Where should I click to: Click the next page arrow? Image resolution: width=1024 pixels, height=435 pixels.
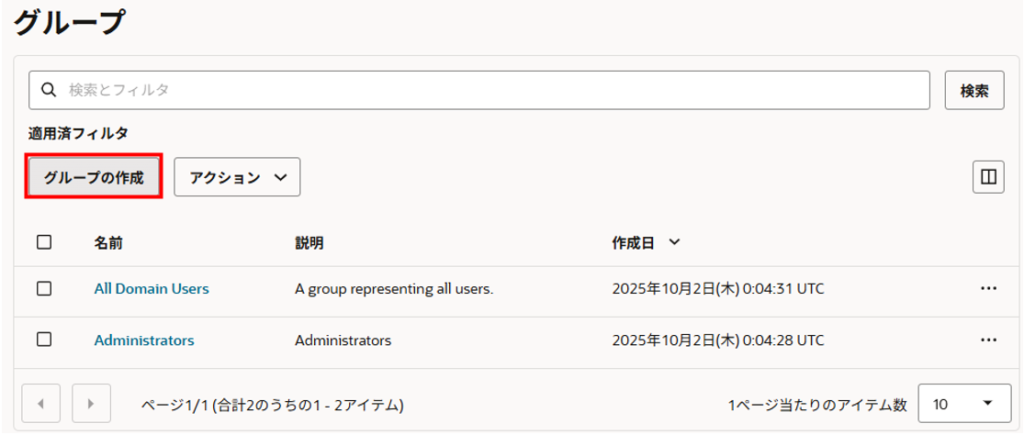[91, 404]
